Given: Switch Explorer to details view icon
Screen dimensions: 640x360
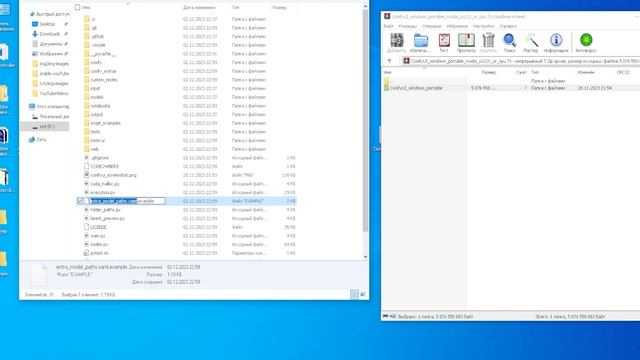Looking at the screenshot, I should 354,294.
